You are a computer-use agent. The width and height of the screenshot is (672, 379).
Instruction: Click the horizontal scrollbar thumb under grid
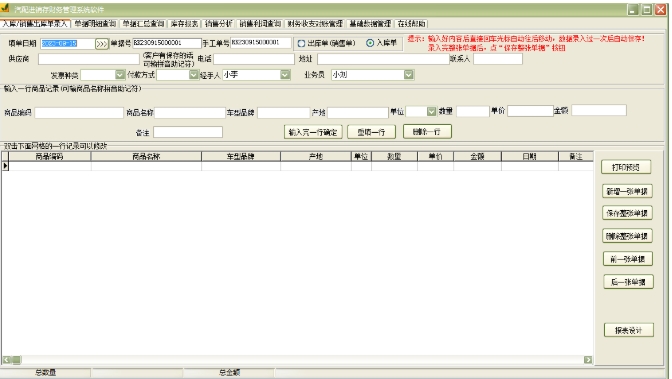(x=16, y=360)
